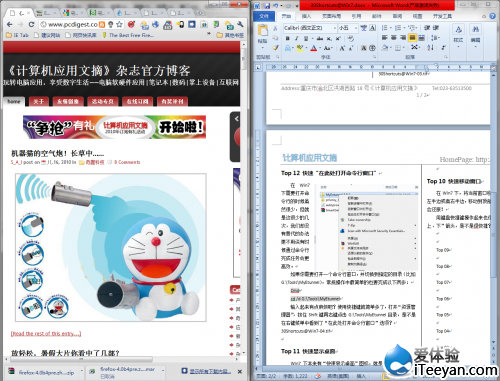
Task: Switch to the second Chrome tab
Action: [x=46, y=13]
